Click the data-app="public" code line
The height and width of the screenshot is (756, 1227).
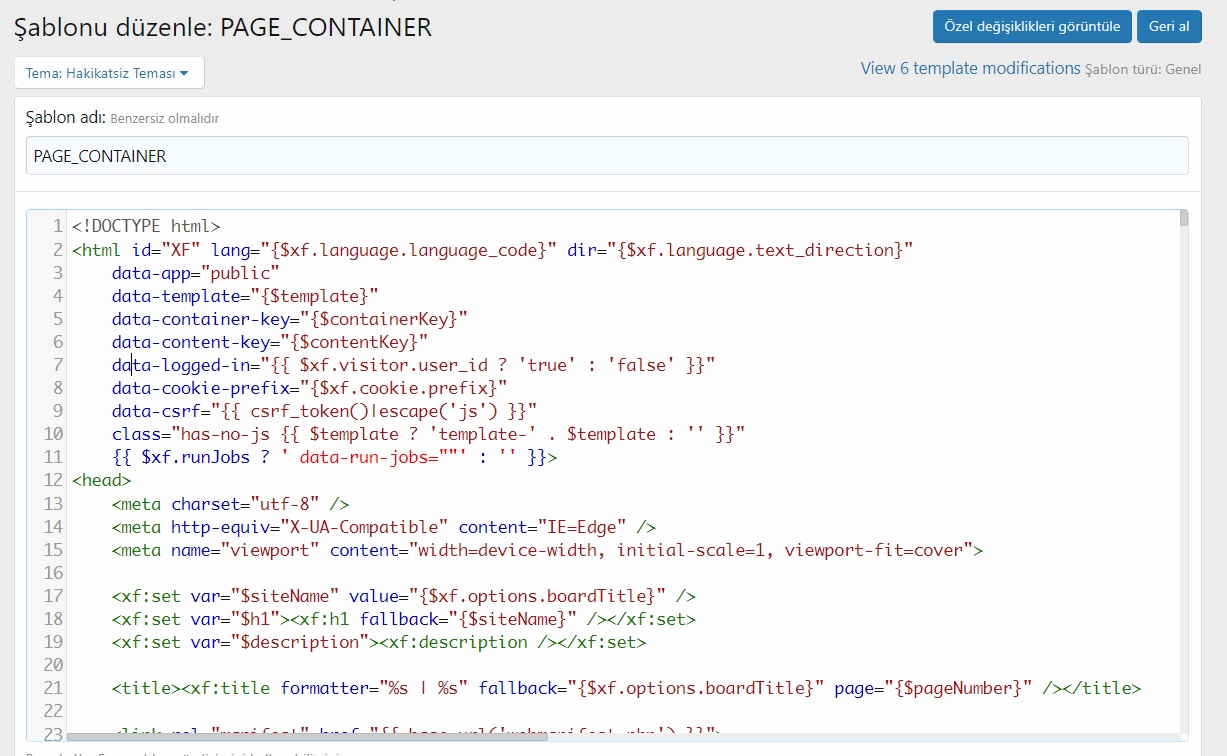click(196, 272)
